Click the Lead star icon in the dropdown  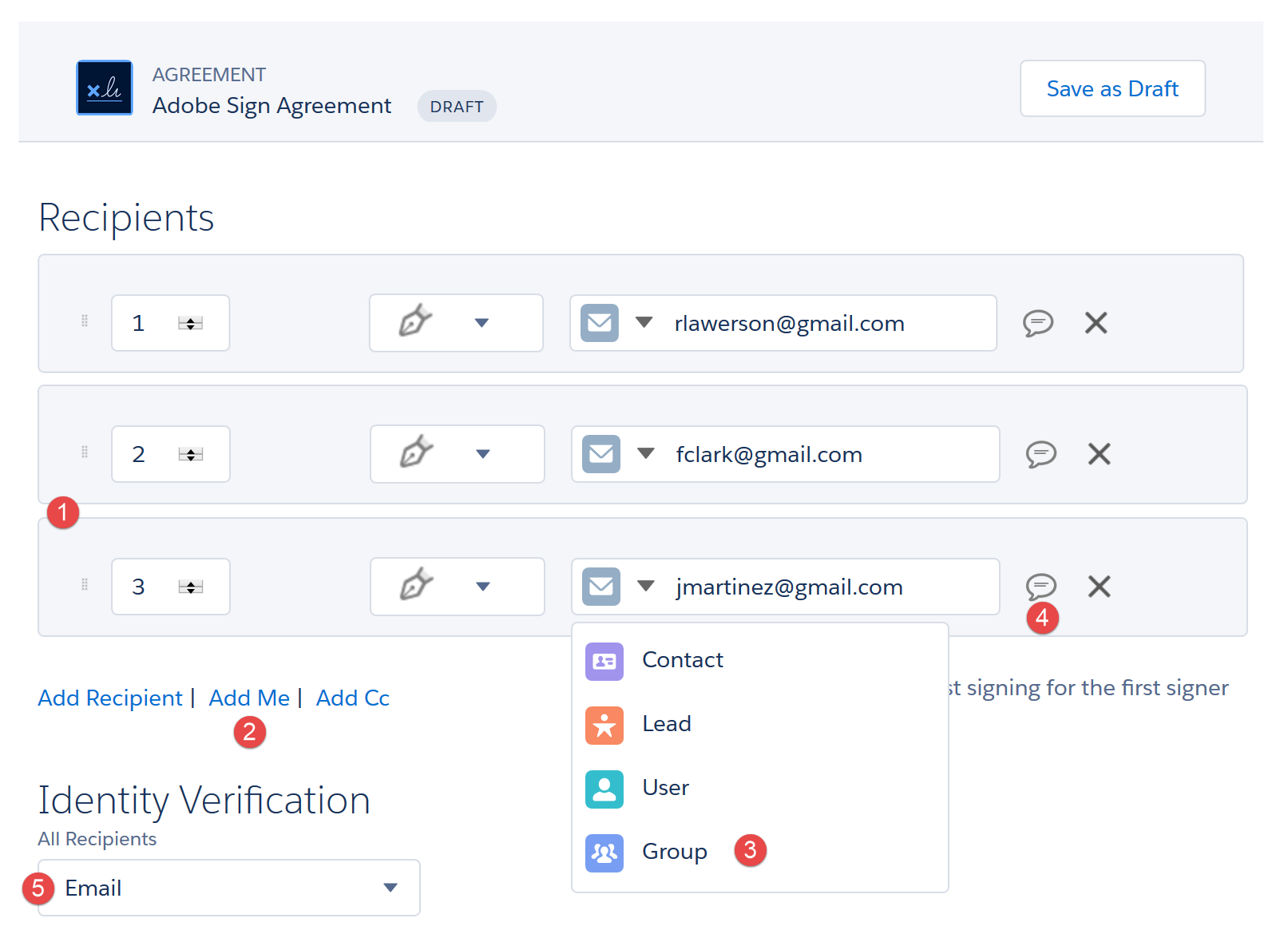pyautogui.click(x=604, y=724)
